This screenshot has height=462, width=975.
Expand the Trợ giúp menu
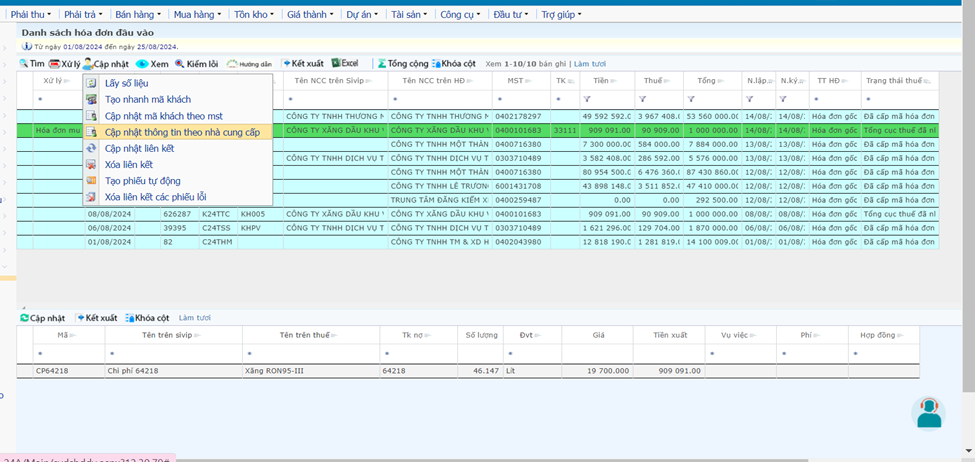(x=561, y=15)
